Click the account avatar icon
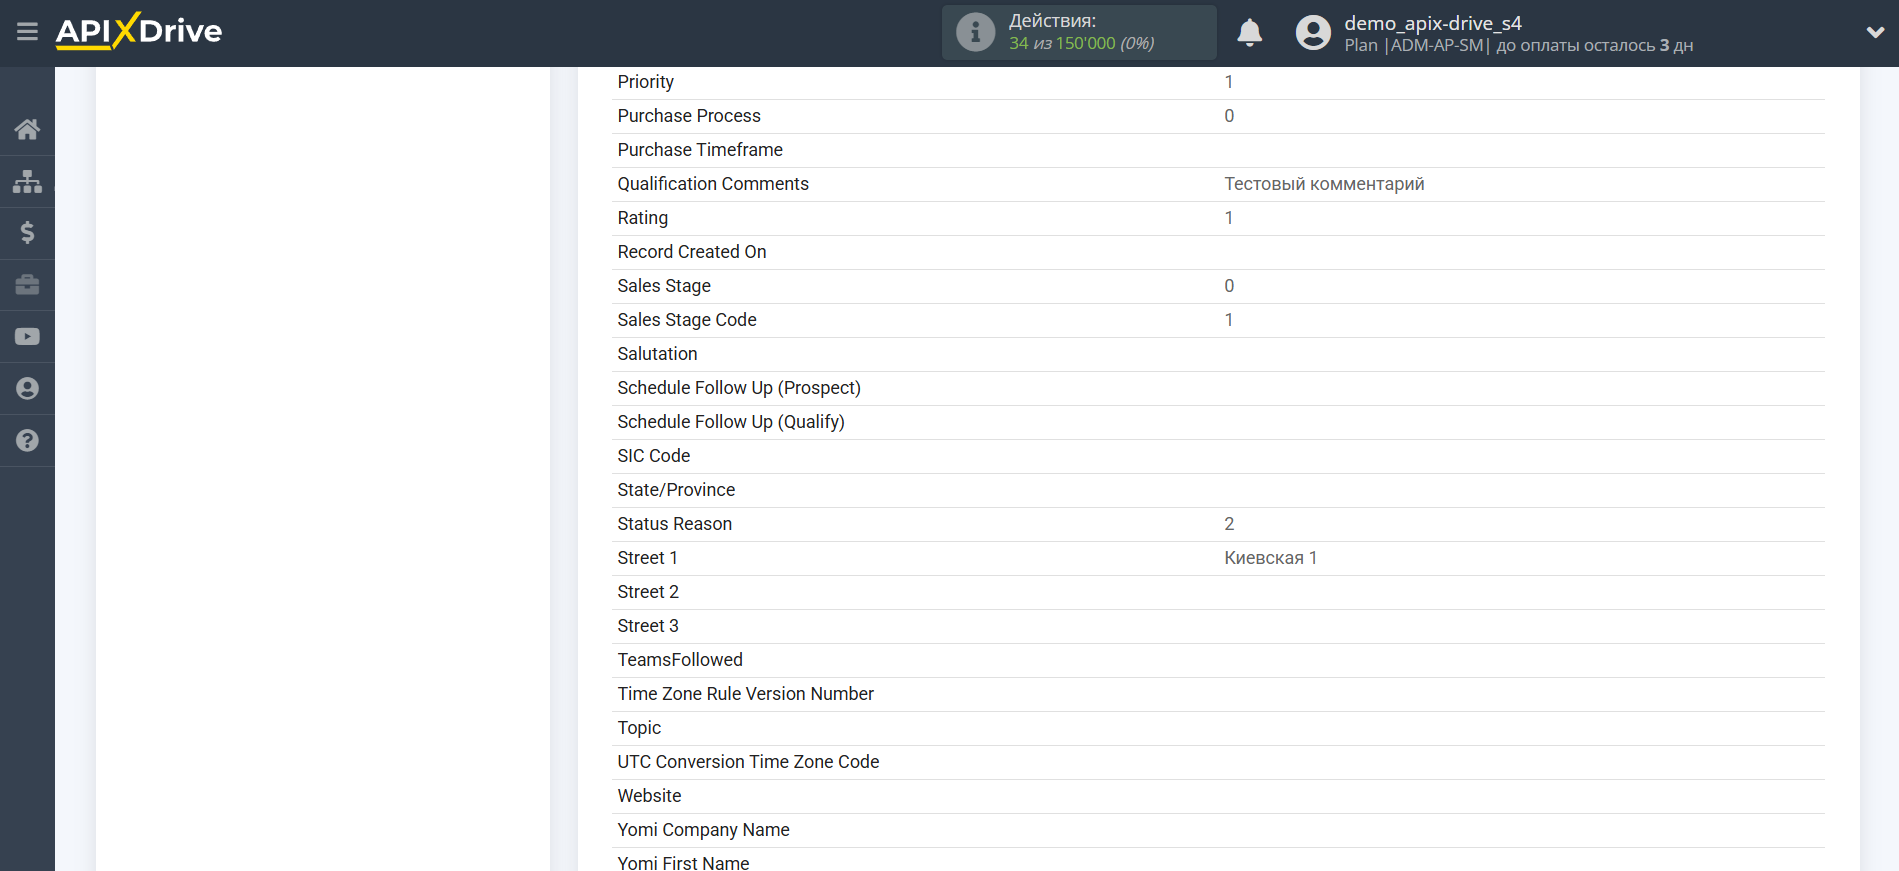This screenshot has height=871, width=1899. [1313, 33]
